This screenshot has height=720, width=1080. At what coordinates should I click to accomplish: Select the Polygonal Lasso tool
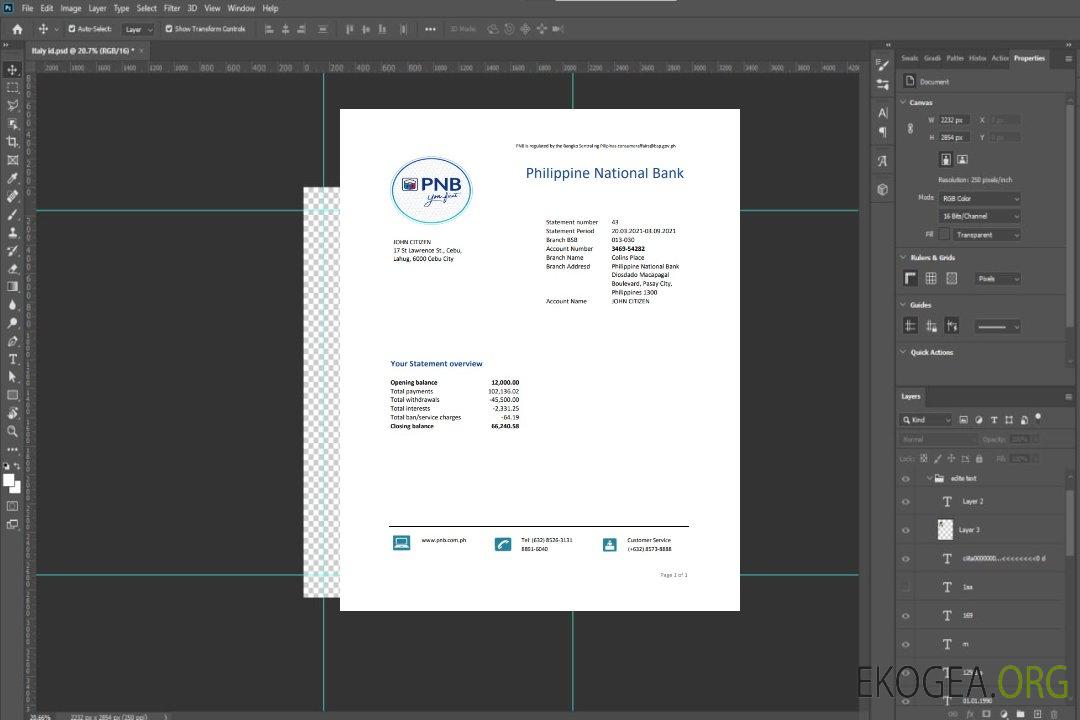[12, 105]
